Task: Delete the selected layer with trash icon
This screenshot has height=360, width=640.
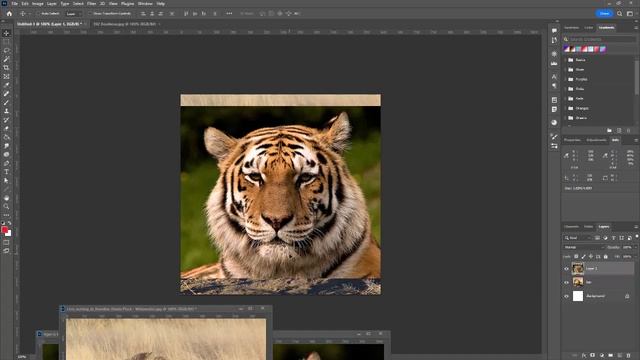Action: click(x=628, y=355)
